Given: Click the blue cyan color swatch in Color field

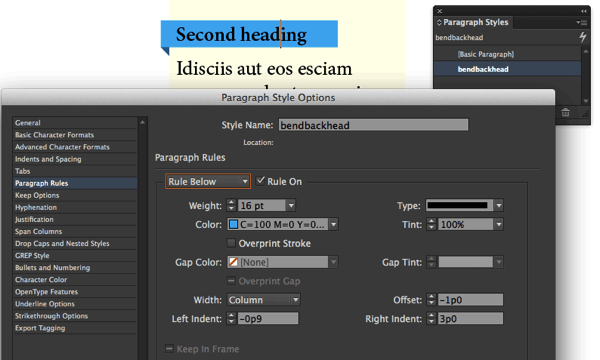Looking at the screenshot, I should click(x=233, y=224).
